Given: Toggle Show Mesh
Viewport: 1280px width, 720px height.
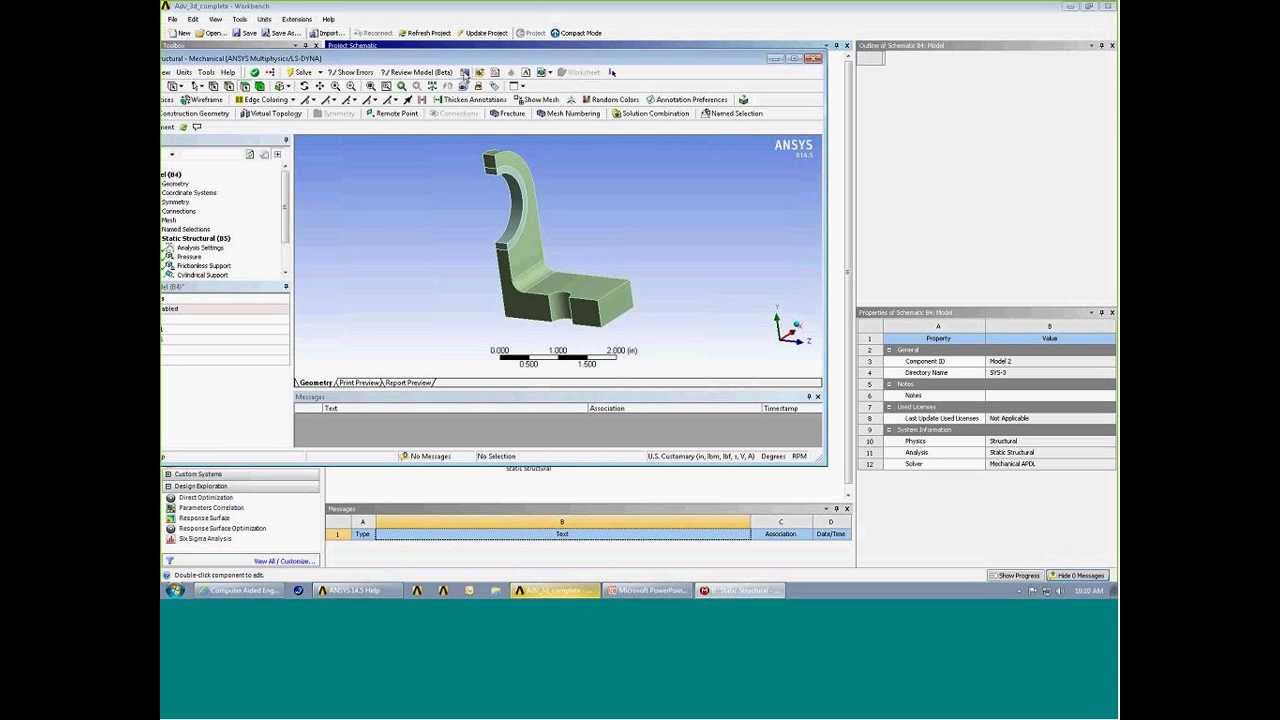Looking at the screenshot, I should click(x=537, y=100).
